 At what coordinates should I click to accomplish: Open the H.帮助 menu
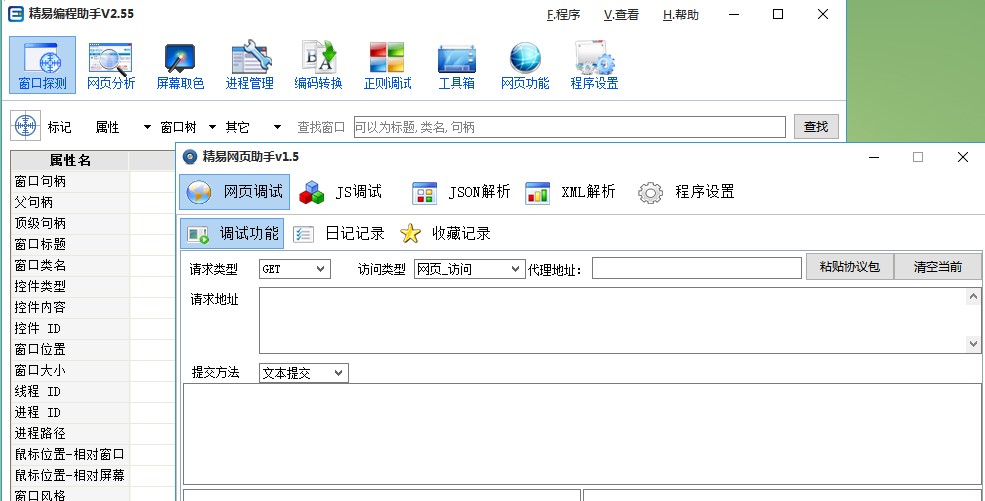(x=681, y=15)
